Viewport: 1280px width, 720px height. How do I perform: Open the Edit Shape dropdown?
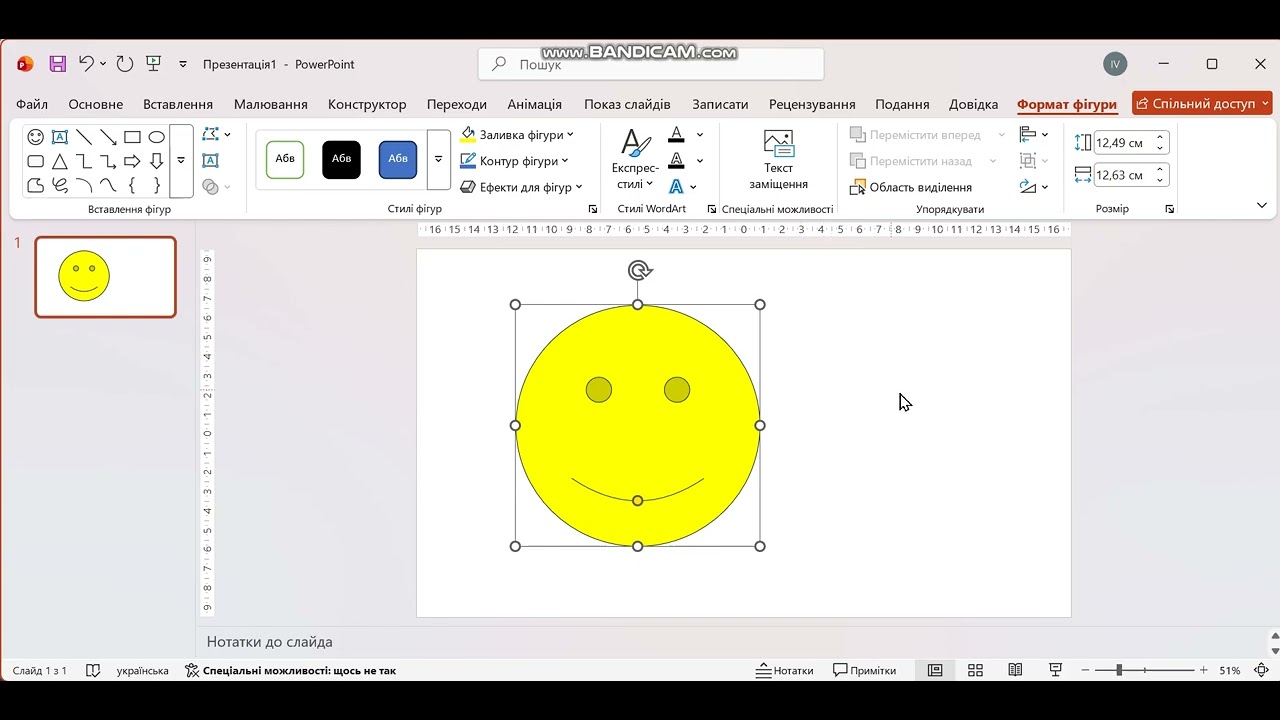(216, 134)
